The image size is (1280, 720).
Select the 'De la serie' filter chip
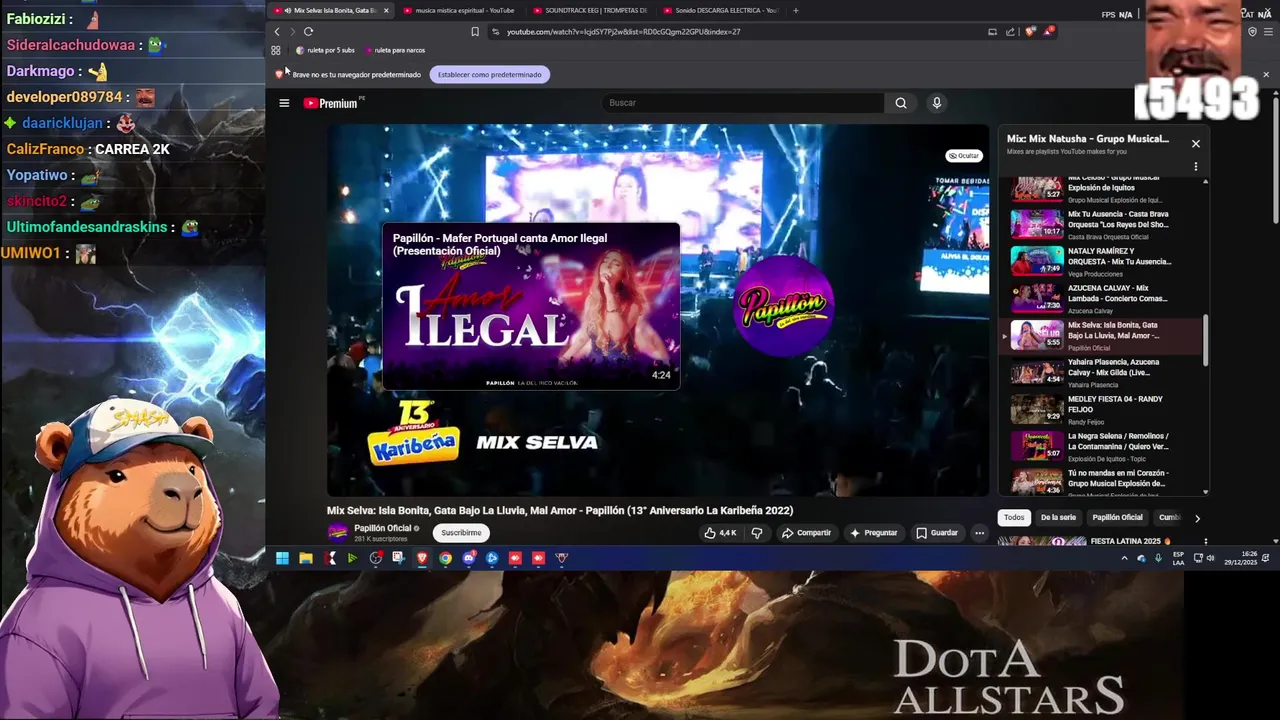click(1058, 518)
